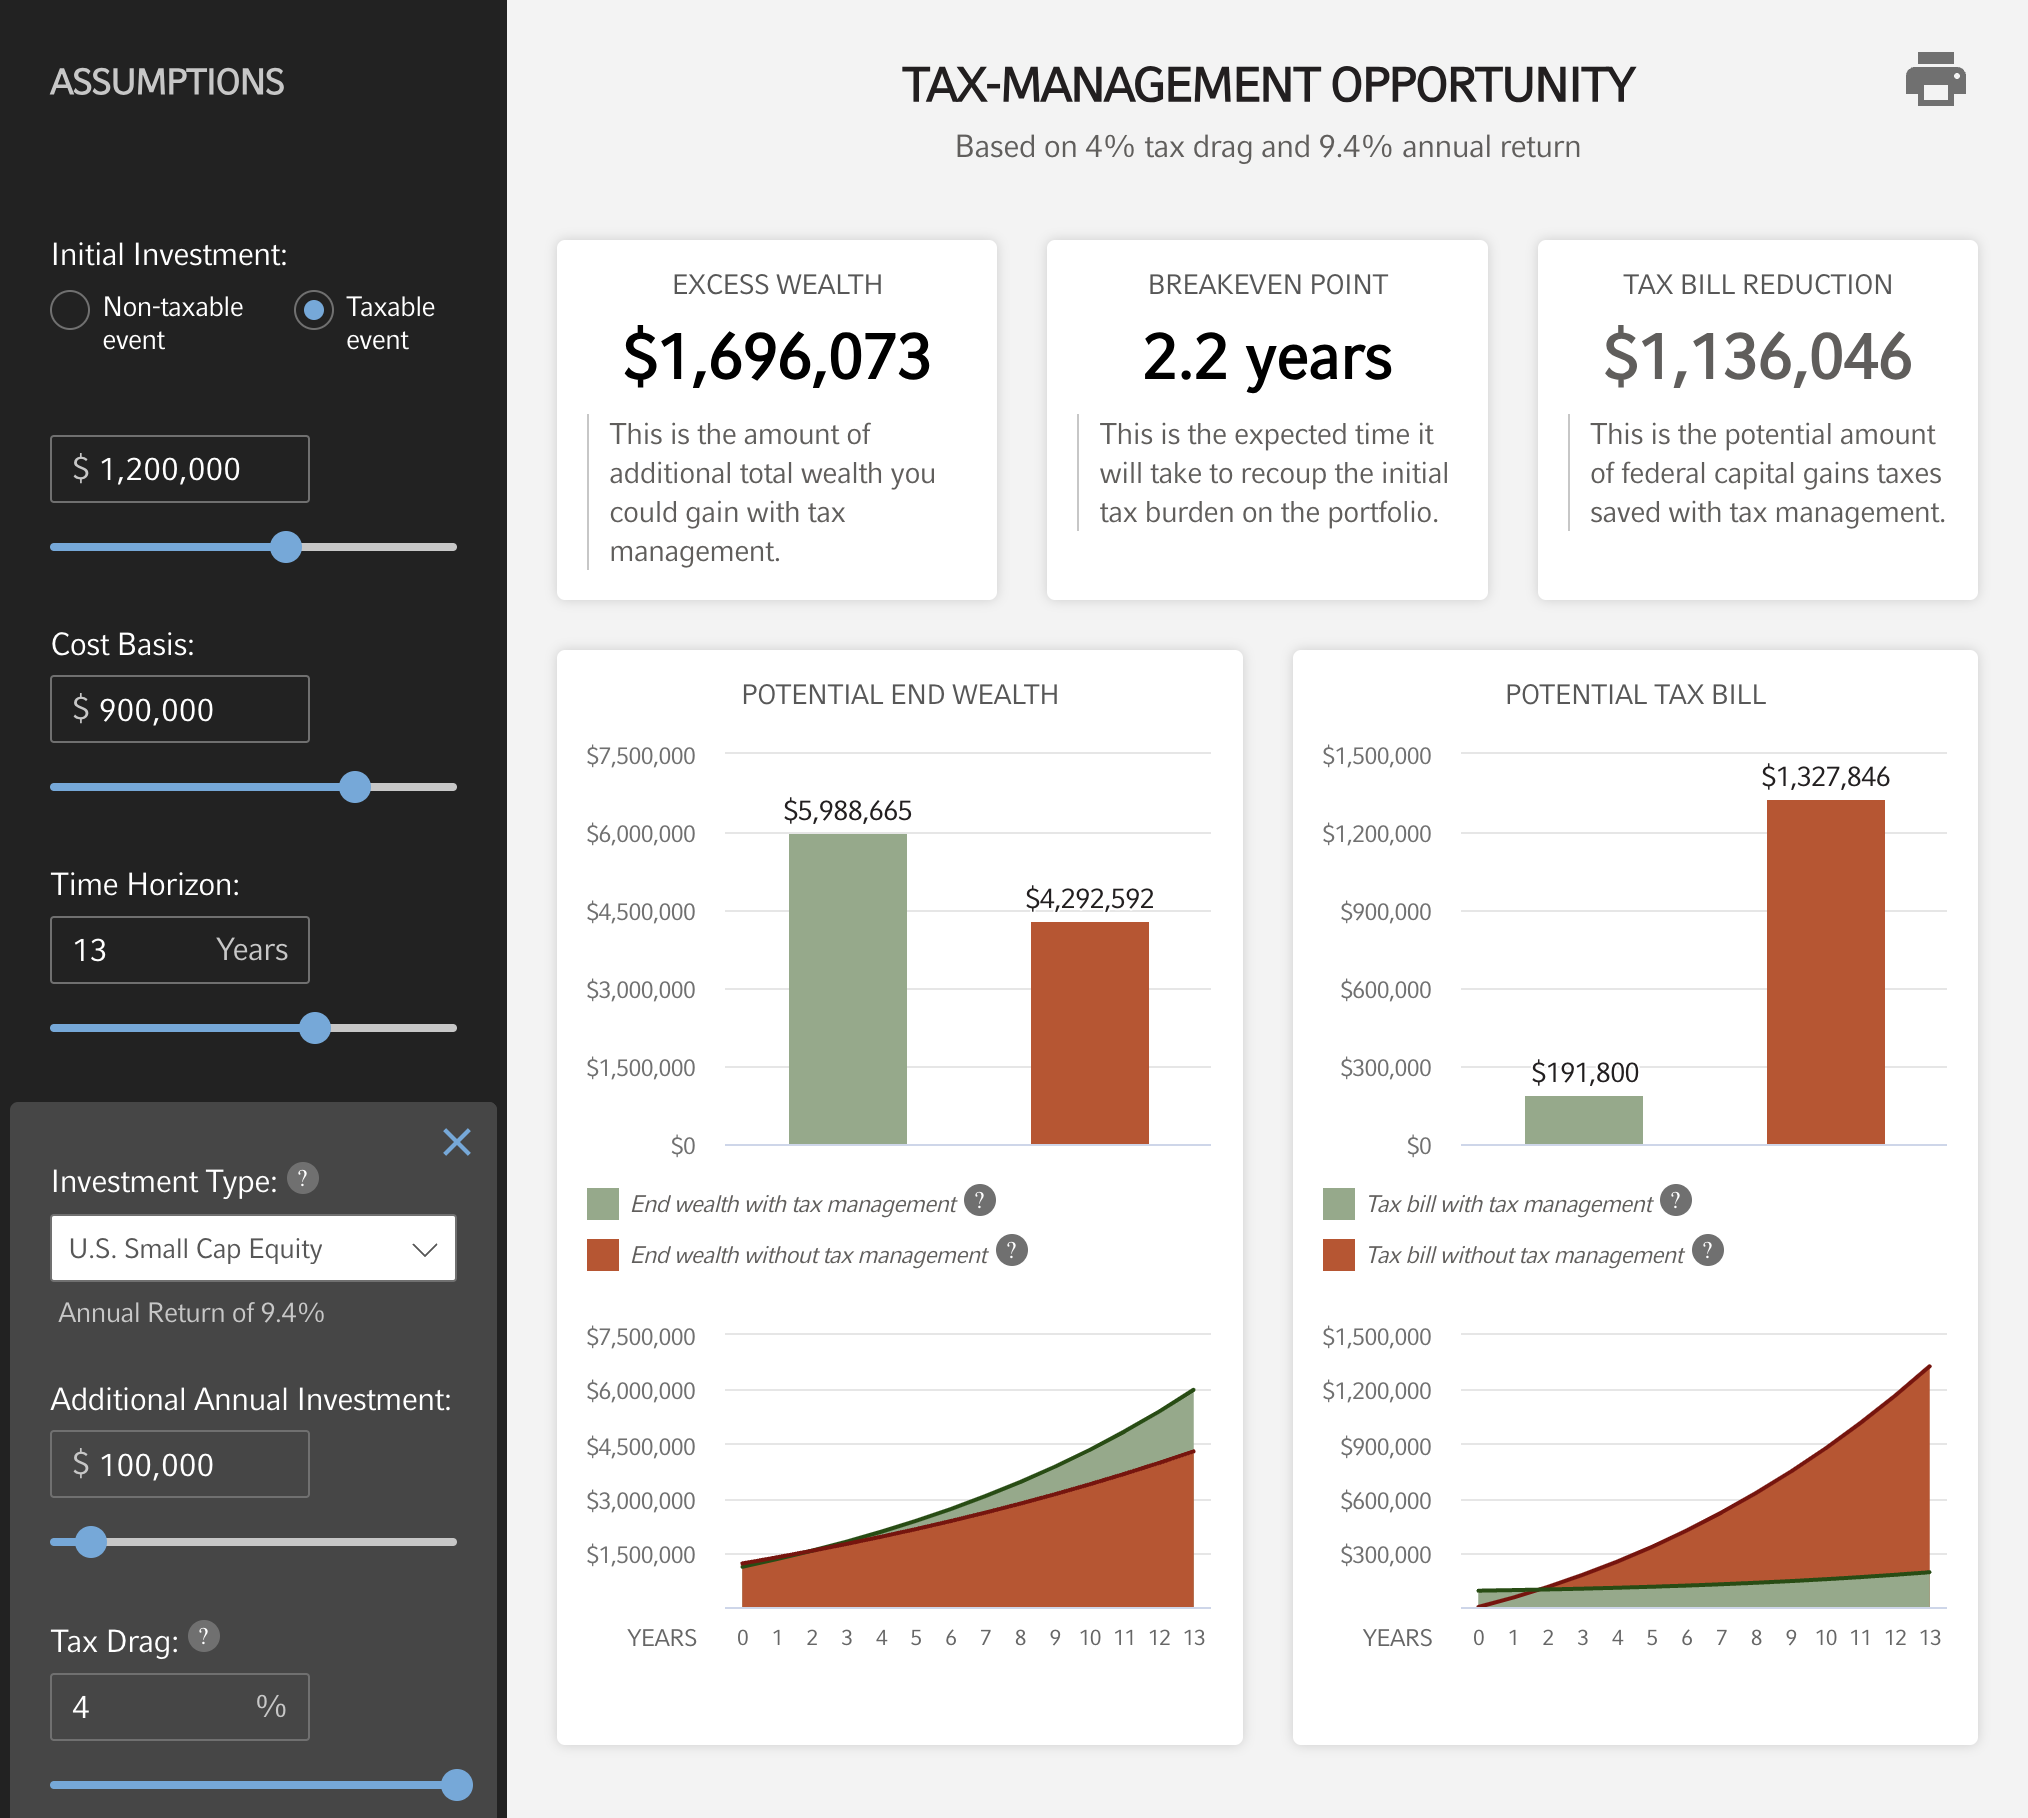The height and width of the screenshot is (1818, 2028).
Task: Click the Cost Basis slider handle
Action: pyautogui.click(x=355, y=787)
